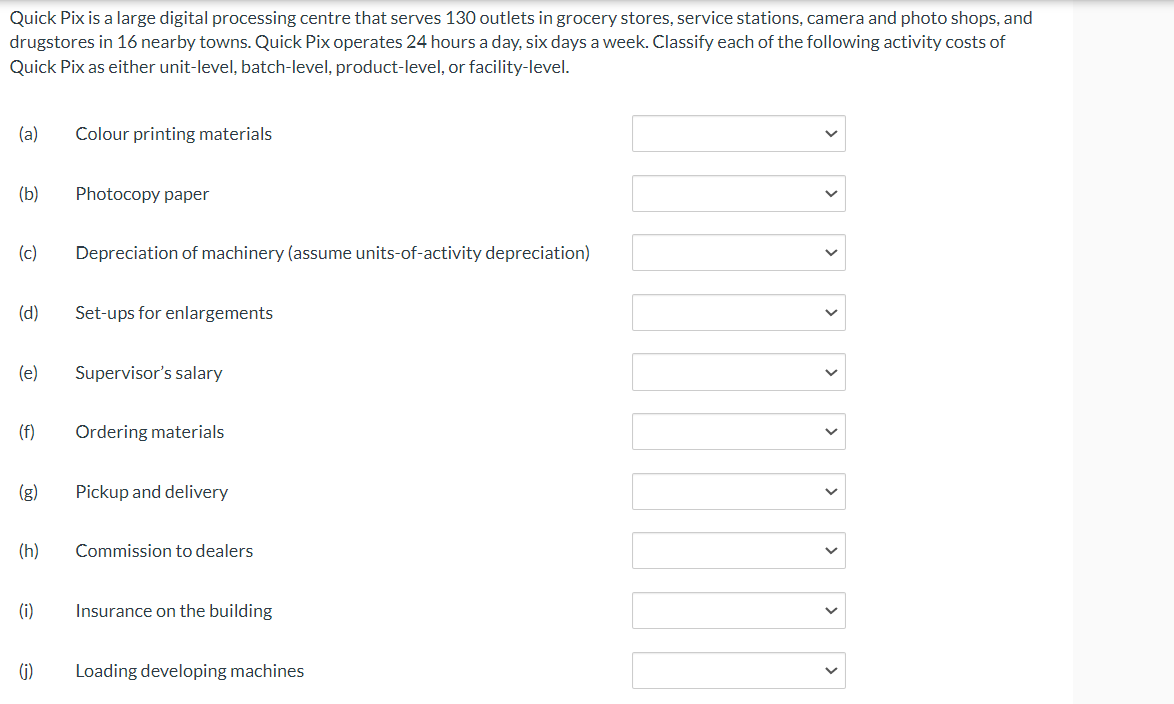
Task: Click the chevron icon on the last dropdown
Action: tap(829, 670)
